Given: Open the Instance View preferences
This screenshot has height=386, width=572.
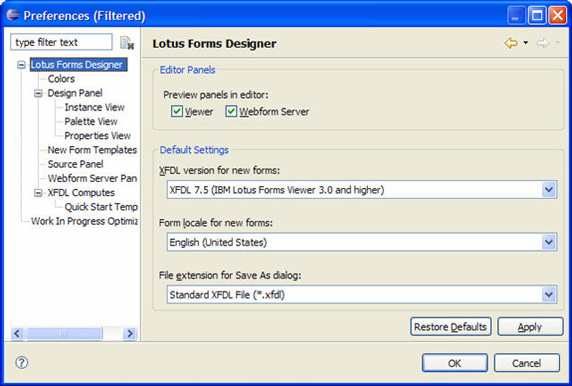Looking at the screenshot, I should click(94, 107).
